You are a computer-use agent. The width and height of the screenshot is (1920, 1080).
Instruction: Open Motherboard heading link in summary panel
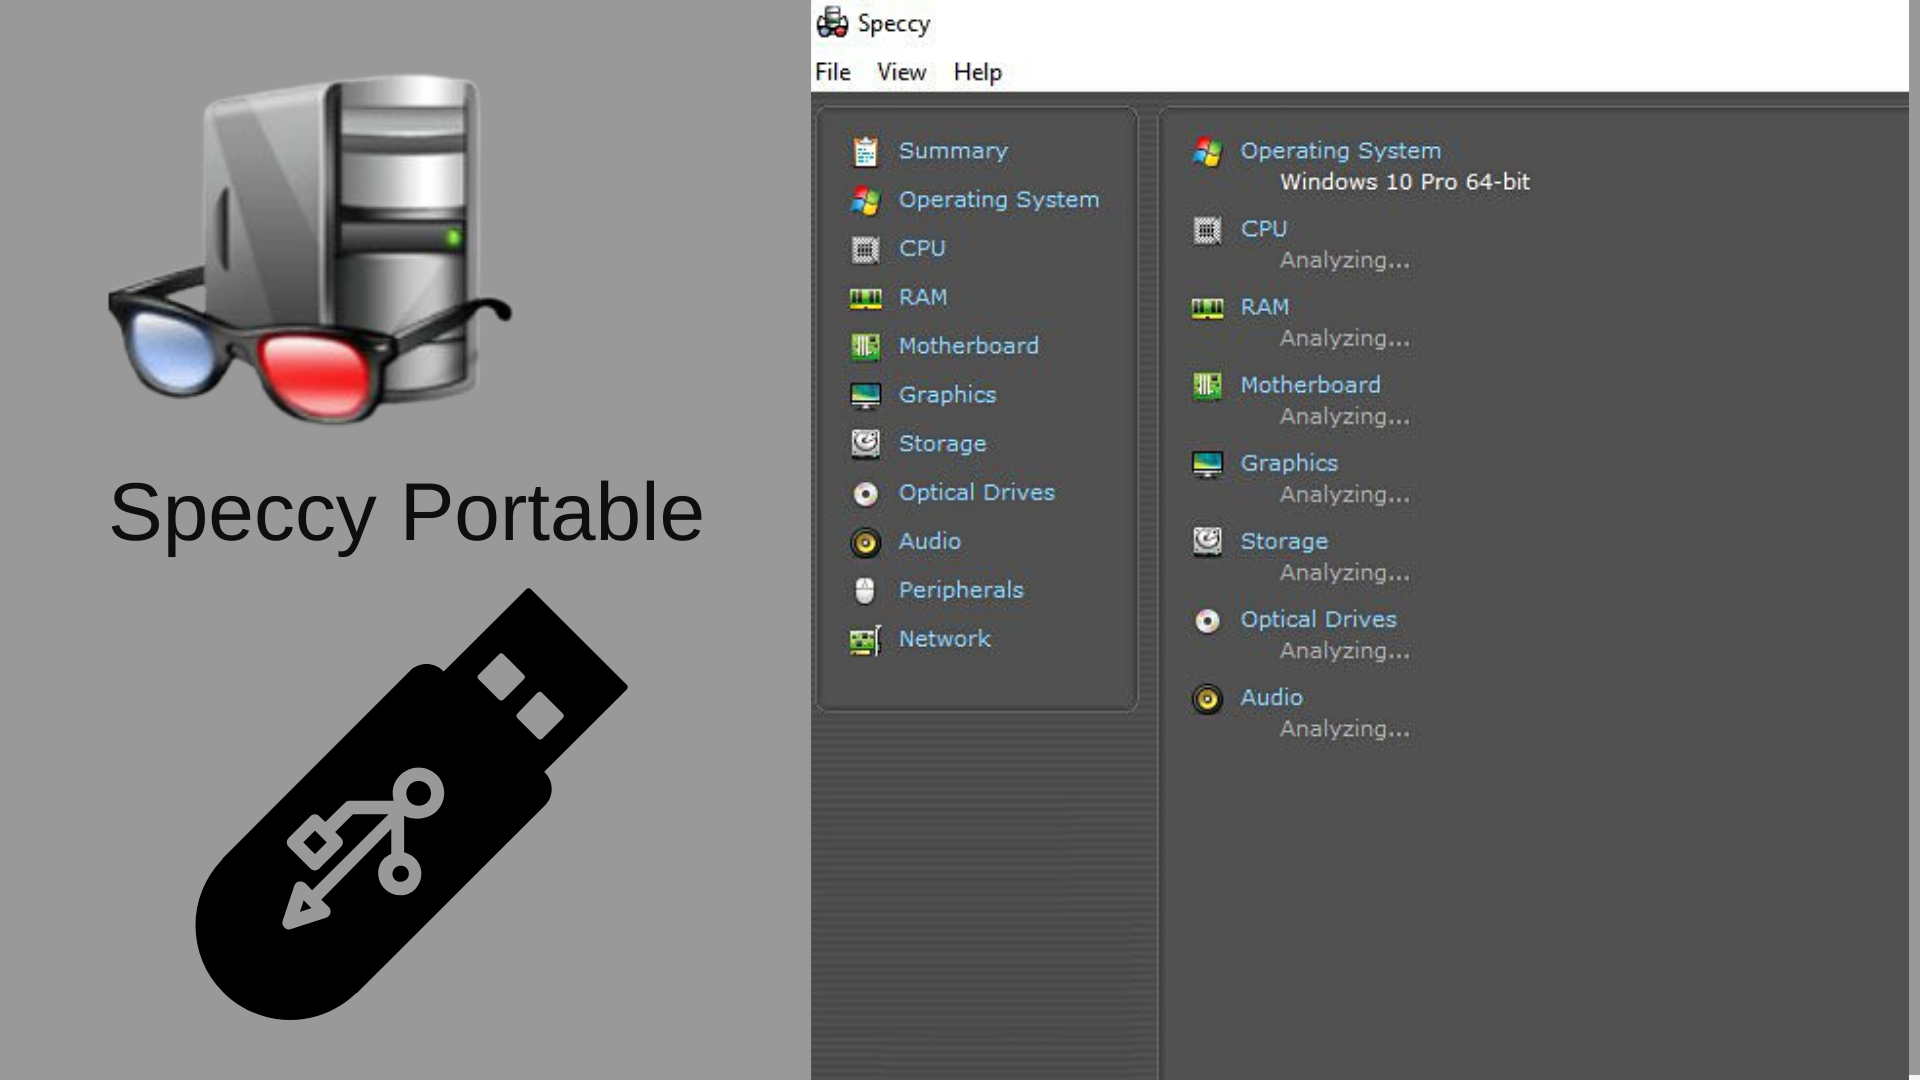(x=1310, y=385)
